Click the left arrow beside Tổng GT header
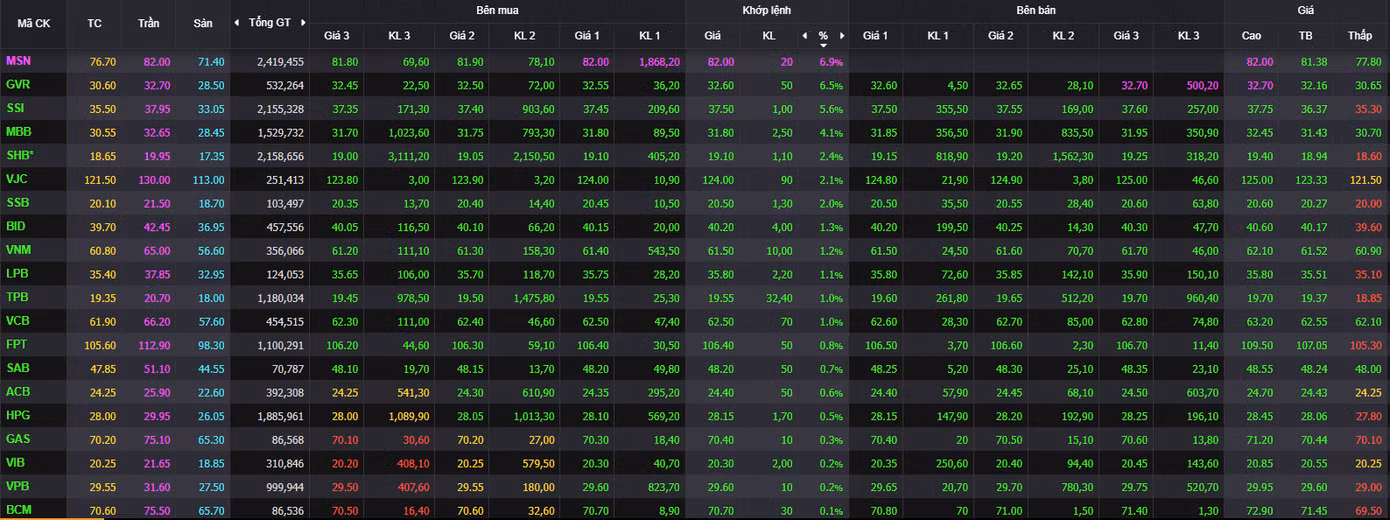 (x=236, y=22)
